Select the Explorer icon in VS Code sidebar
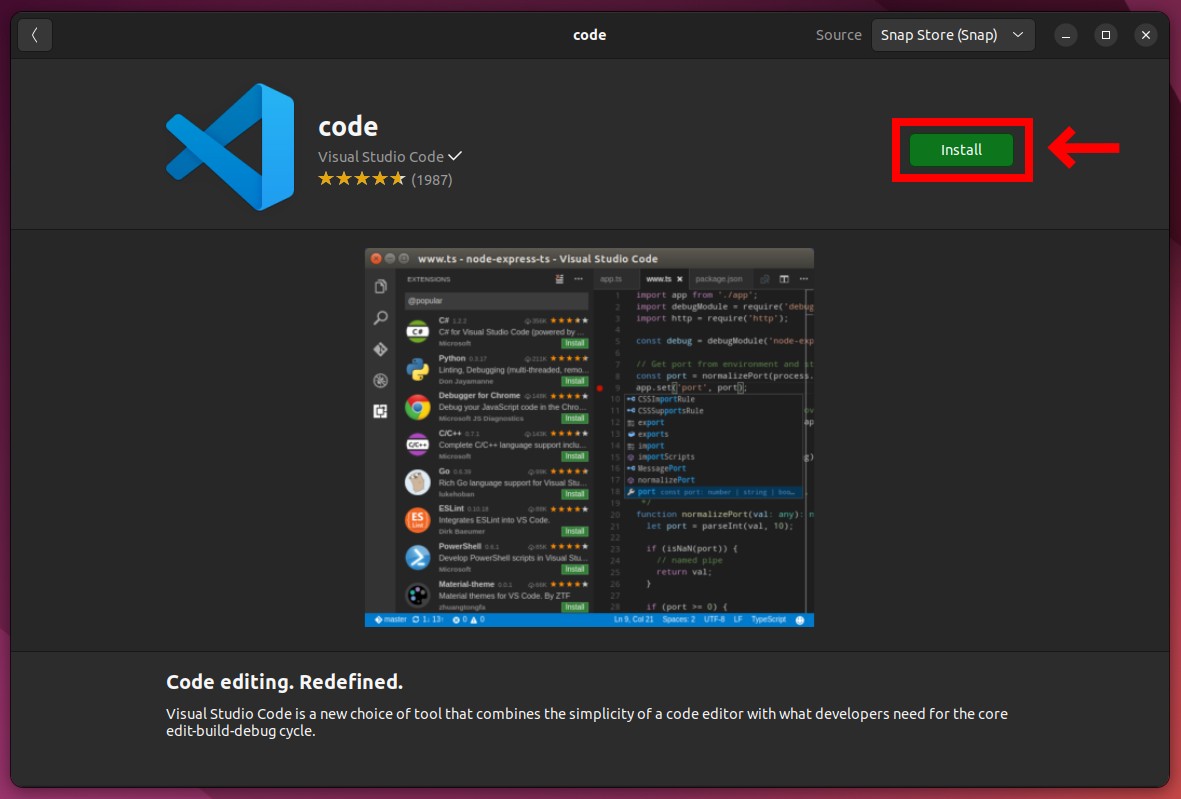The image size is (1181, 799). click(381, 285)
